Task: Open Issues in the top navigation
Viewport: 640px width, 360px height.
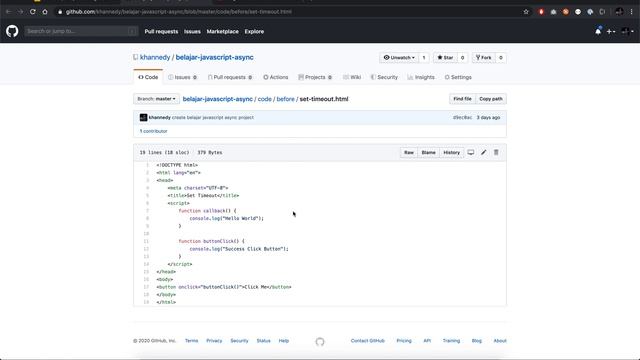Action: (x=192, y=31)
